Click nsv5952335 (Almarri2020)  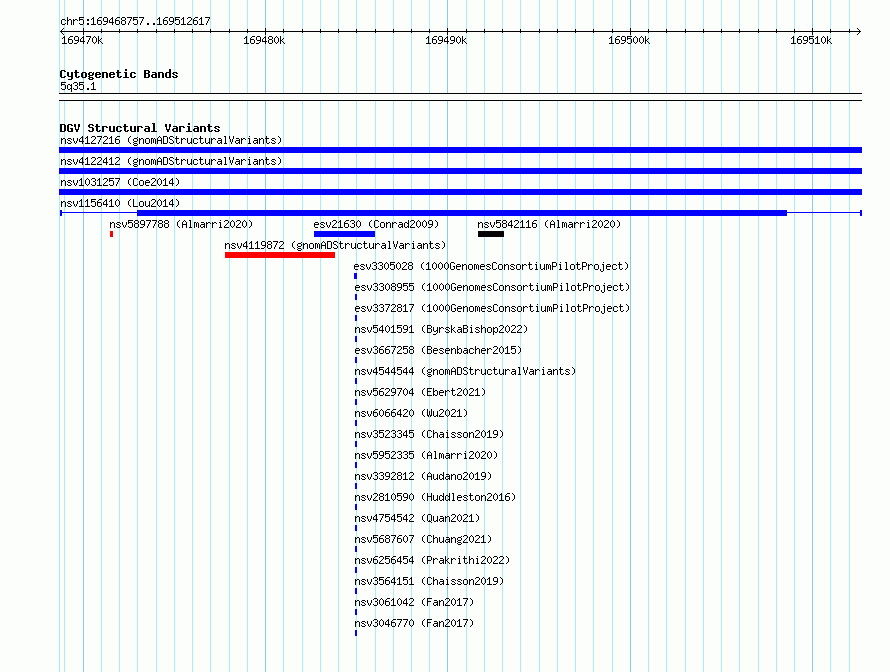pyautogui.click(x=426, y=455)
